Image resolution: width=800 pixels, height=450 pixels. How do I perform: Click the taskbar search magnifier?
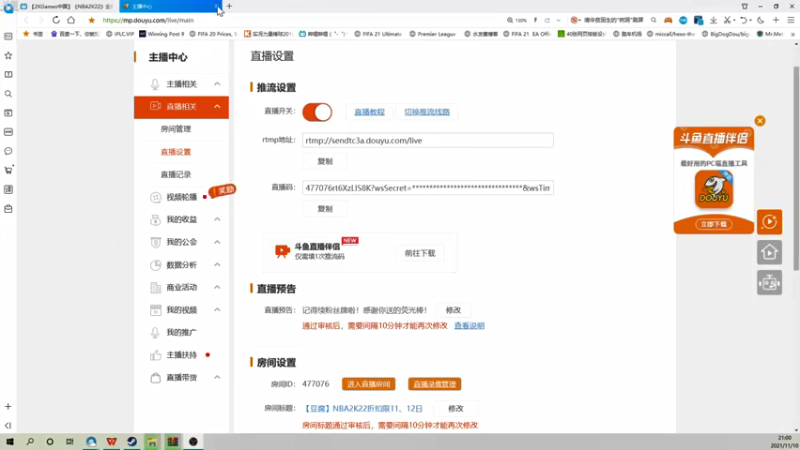pos(30,441)
